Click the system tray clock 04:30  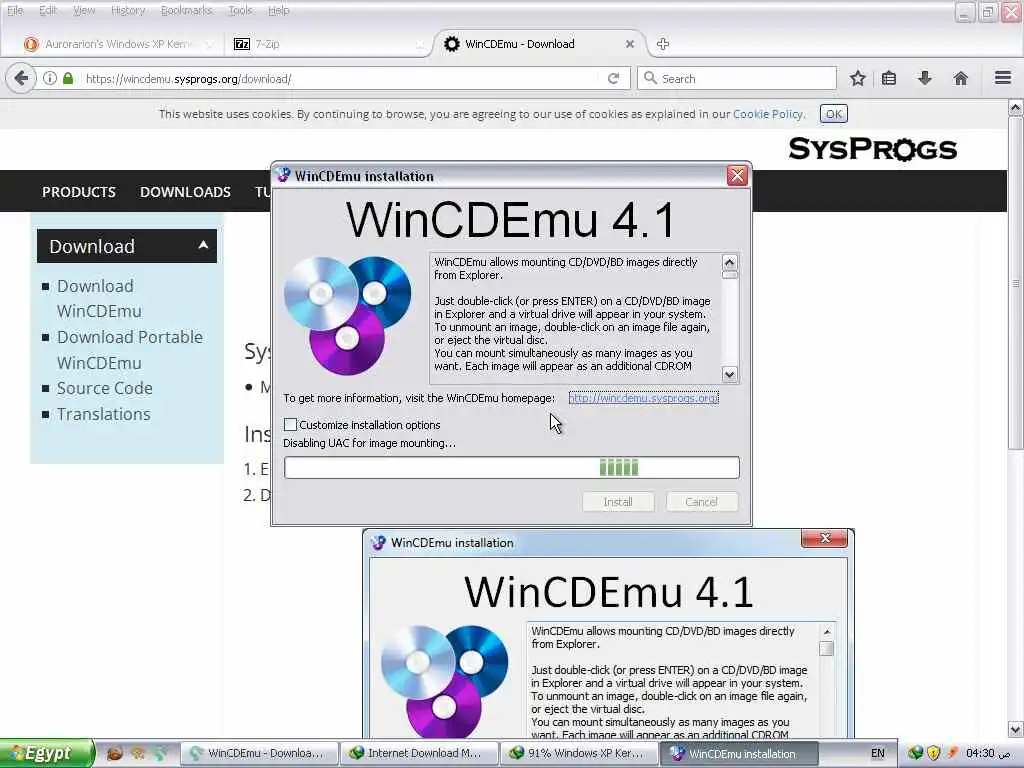(x=988, y=753)
